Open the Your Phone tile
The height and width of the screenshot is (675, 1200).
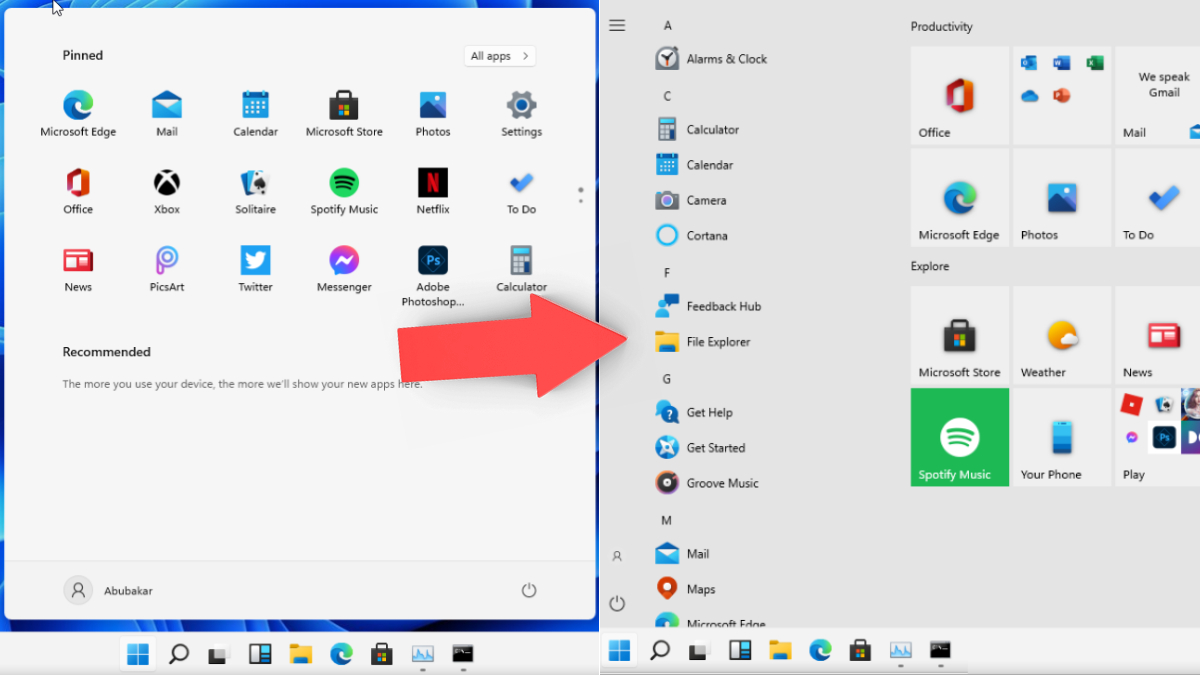point(1060,437)
